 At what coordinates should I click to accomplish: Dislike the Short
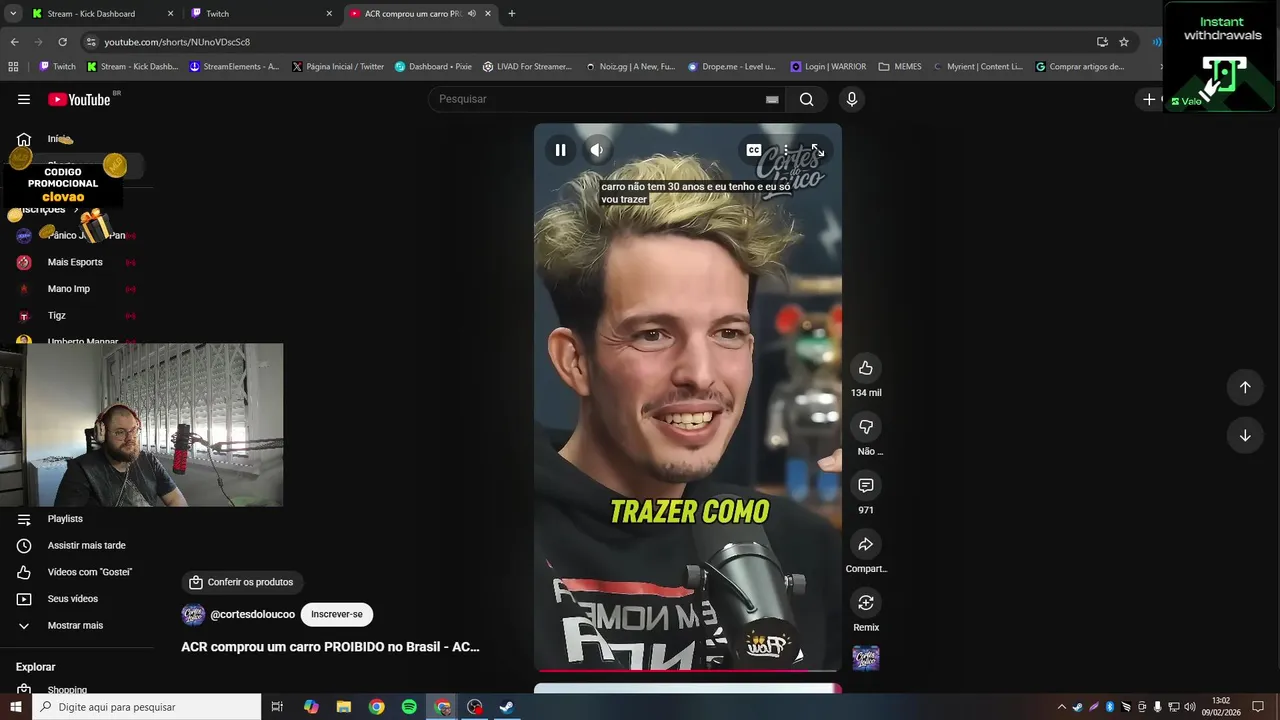866,427
